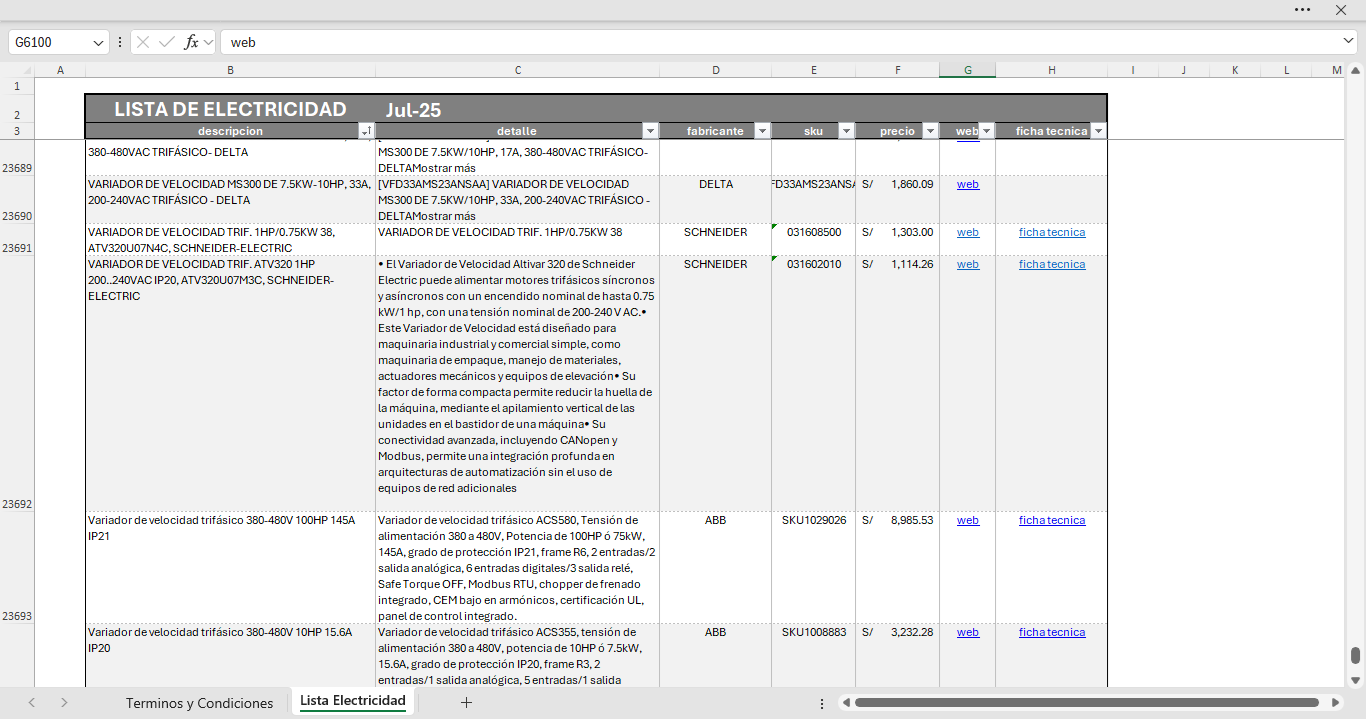Image resolution: width=1366 pixels, height=719 pixels.
Task: Go to next sheet with right arrow
Action: 64,703
